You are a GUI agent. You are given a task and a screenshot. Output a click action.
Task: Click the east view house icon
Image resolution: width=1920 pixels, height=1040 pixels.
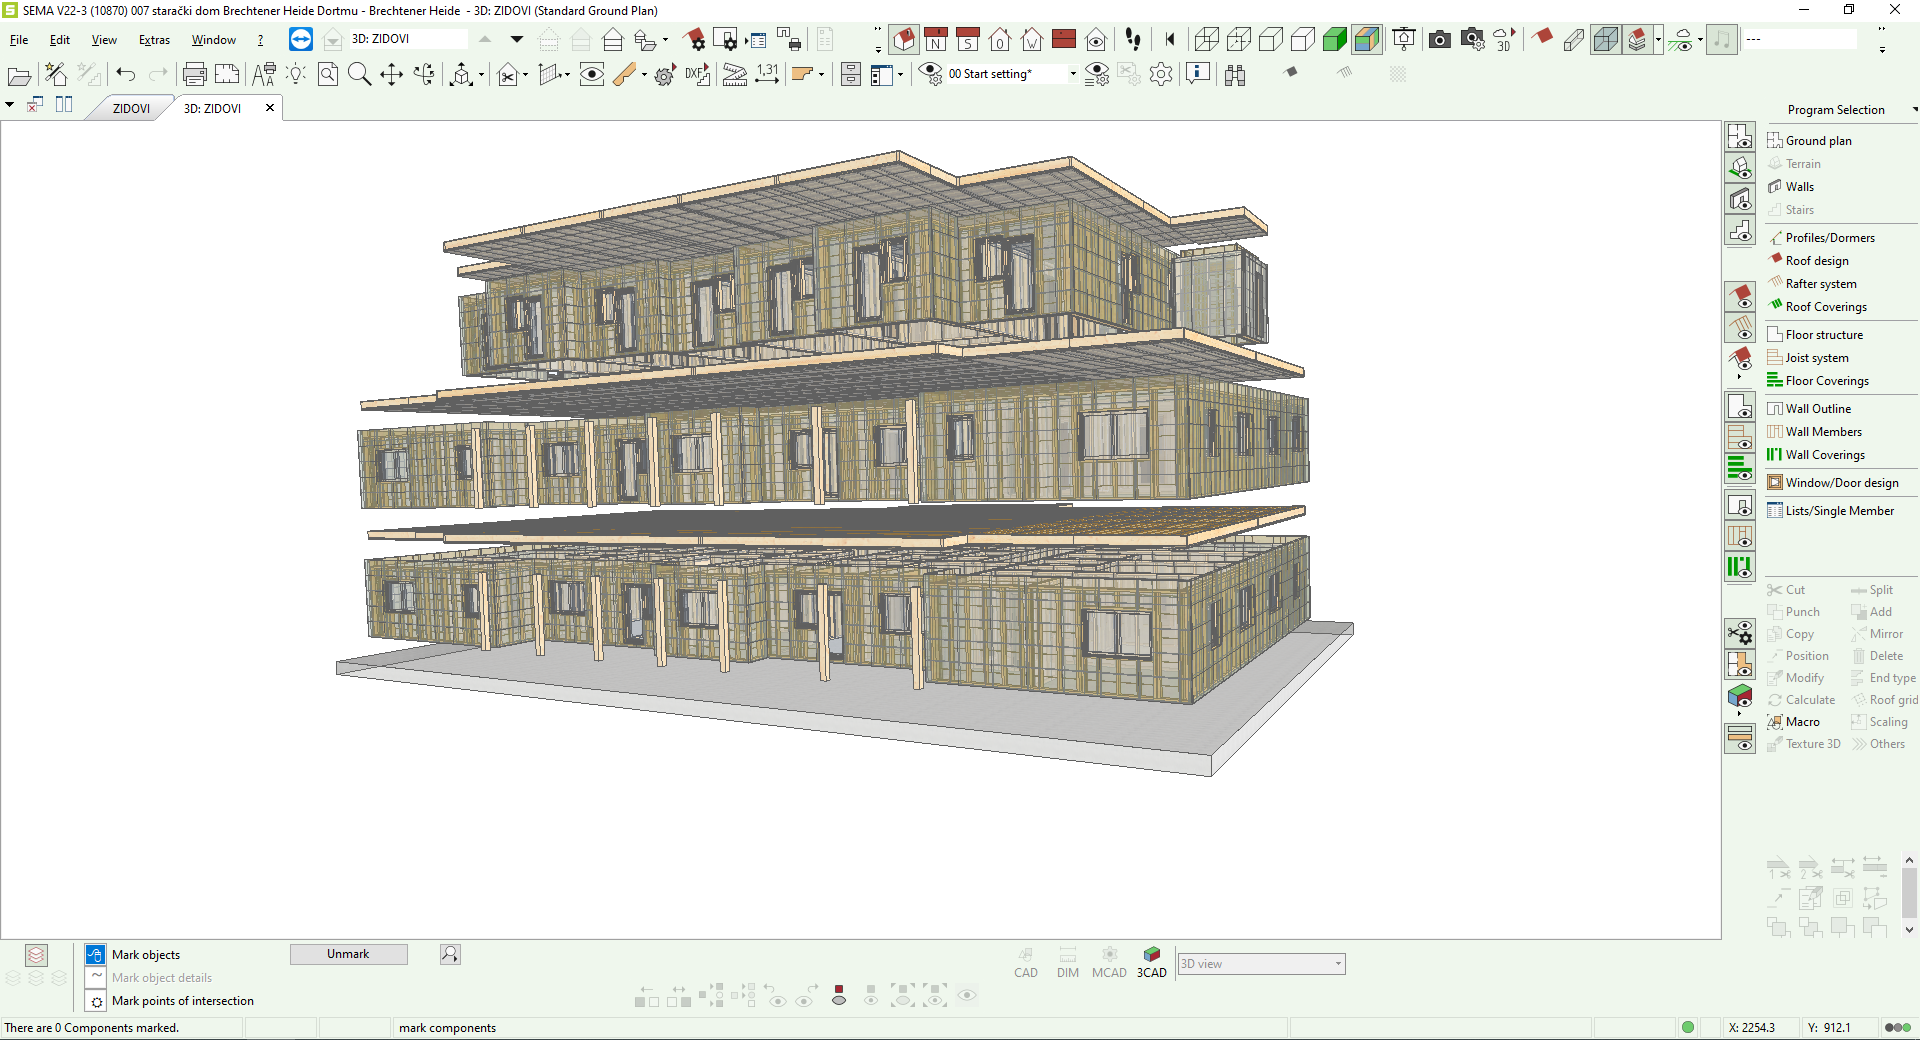[x=1000, y=39]
